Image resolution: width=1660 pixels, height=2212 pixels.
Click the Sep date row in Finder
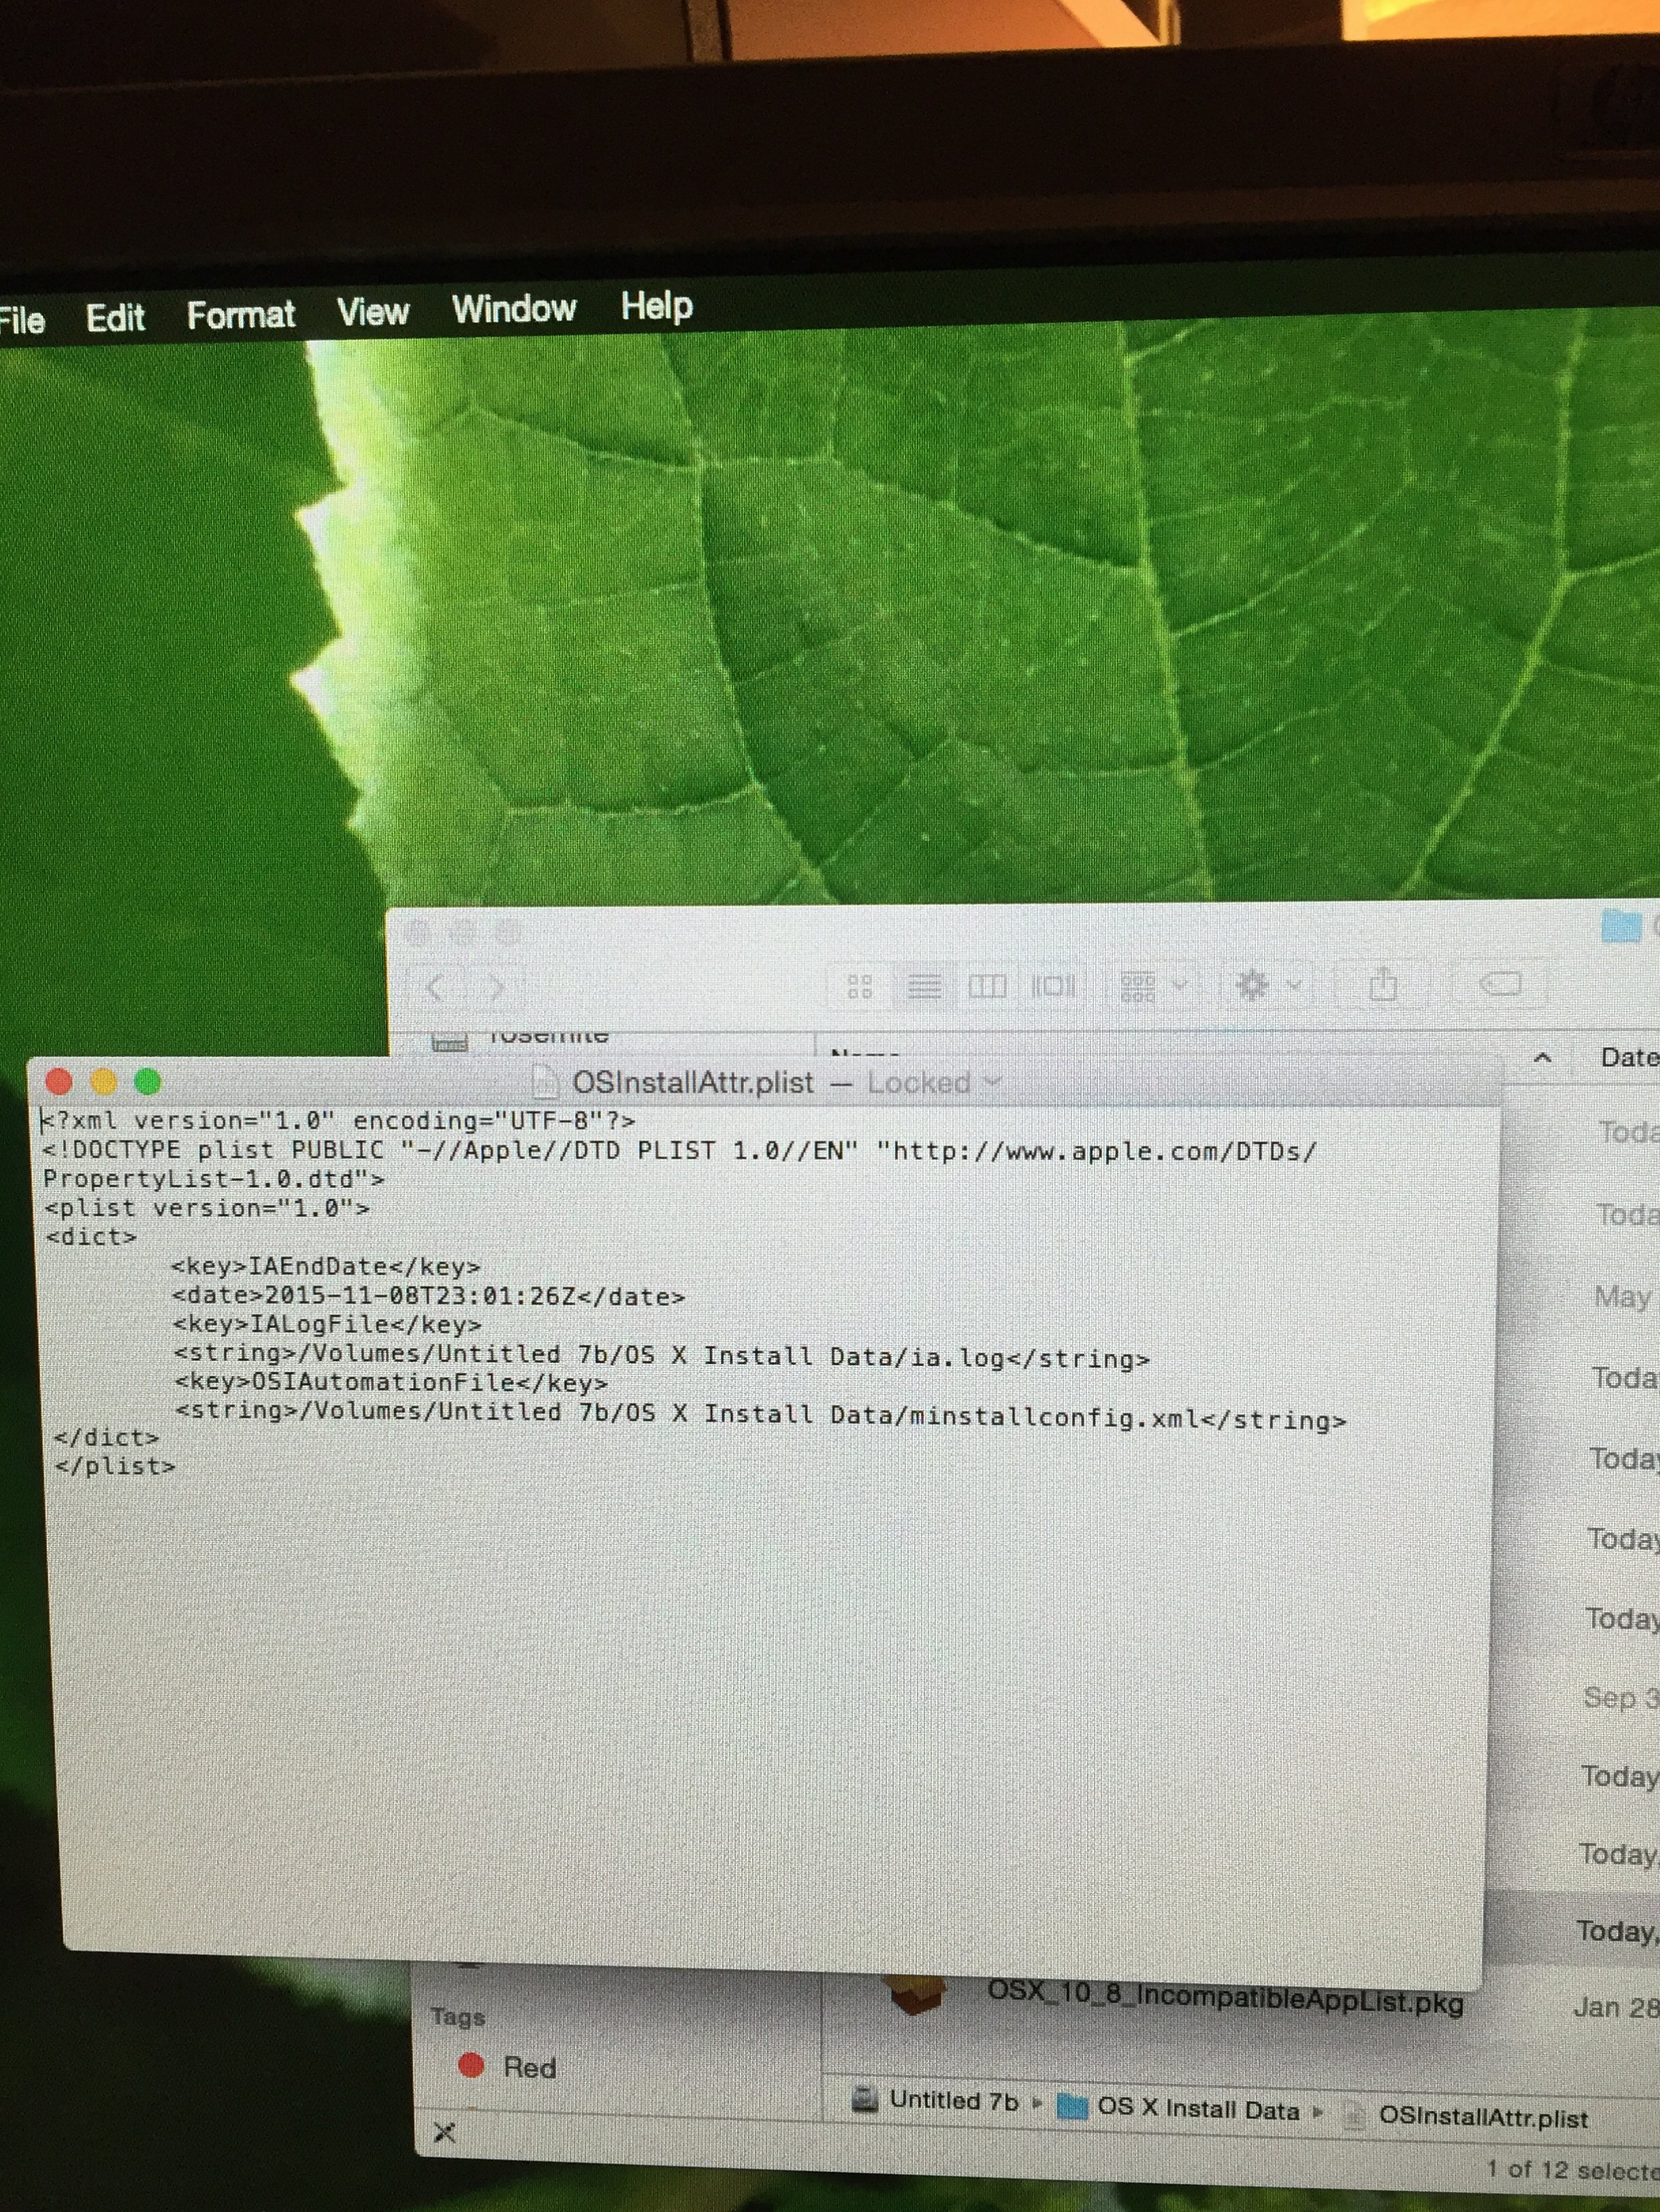(1621, 1697)
